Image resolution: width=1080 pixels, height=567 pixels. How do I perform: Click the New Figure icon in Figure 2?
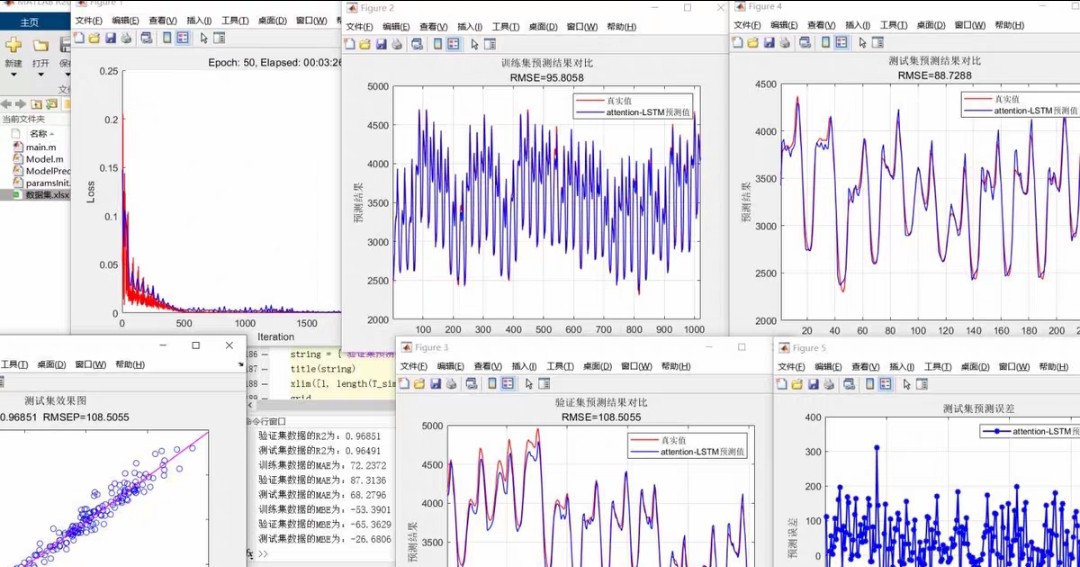(x=350, y=44)
